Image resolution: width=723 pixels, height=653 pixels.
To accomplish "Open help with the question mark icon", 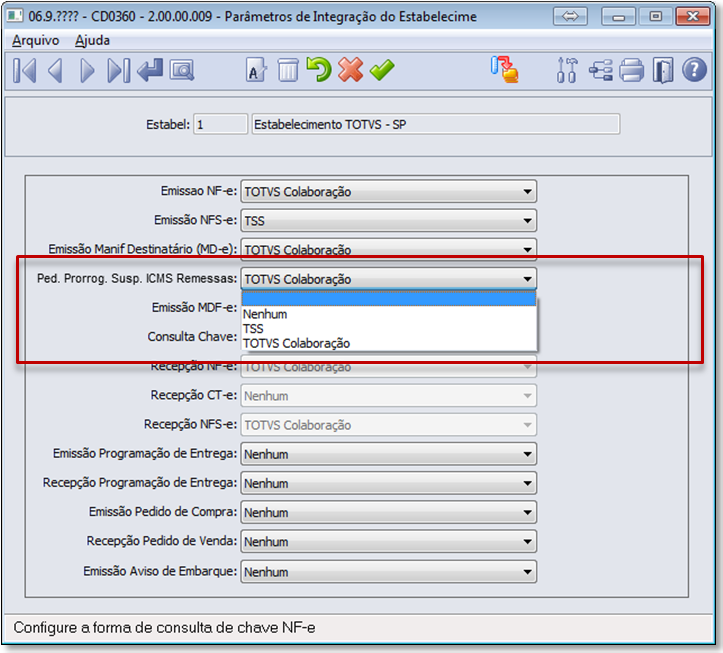I will click(694, 70).
